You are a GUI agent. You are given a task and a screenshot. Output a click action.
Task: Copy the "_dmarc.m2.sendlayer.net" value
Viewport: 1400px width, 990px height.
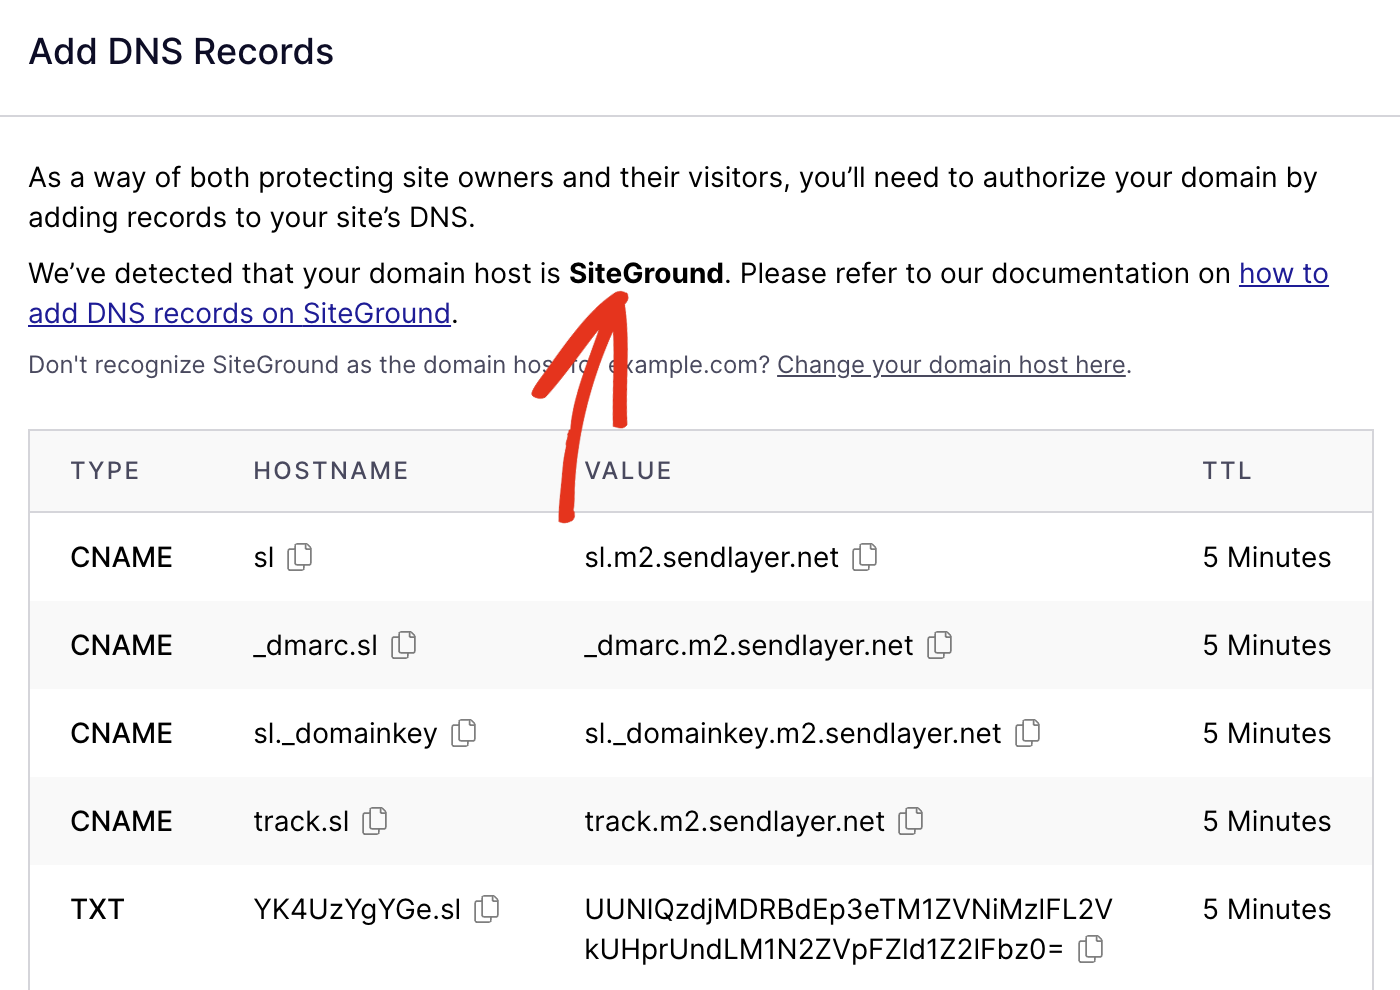pyautogui.click(x=940, y=645)
